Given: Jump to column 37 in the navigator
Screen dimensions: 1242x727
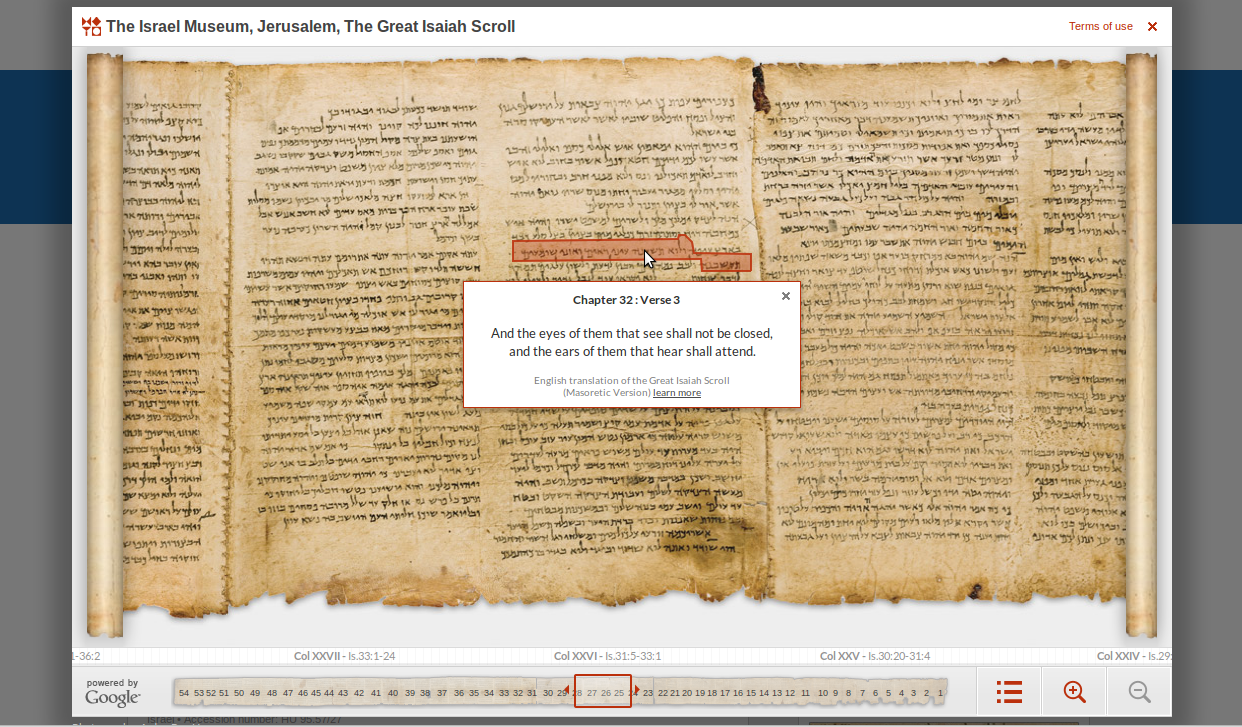Looking at the screenshot, I should 442,693.
